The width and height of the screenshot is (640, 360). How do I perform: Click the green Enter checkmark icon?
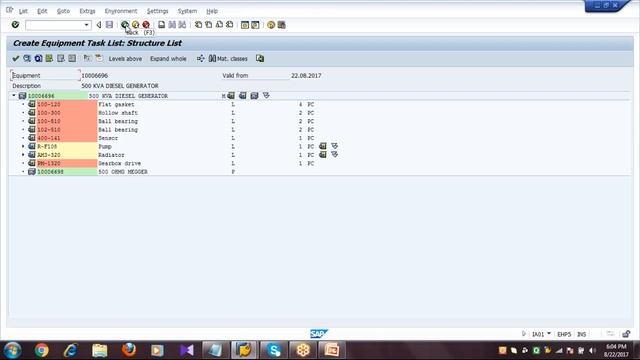16,25
